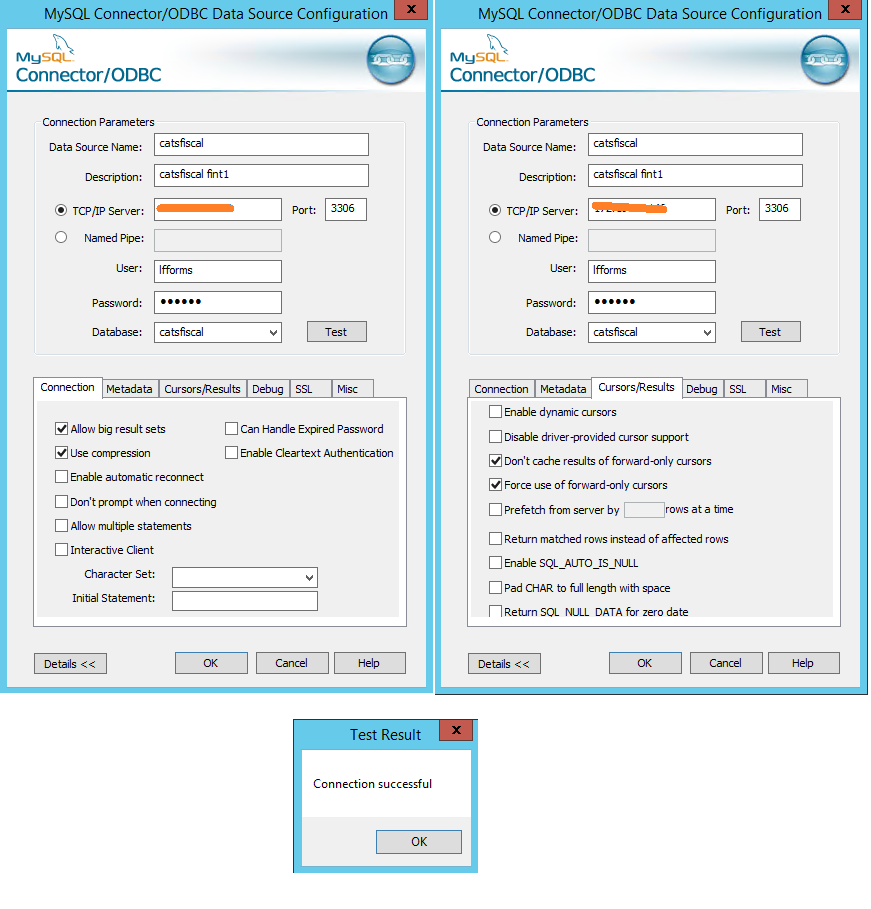The width and height of the screenshot is (871, 909).
Task: Click User field in right window
Action: pos(651,271)
